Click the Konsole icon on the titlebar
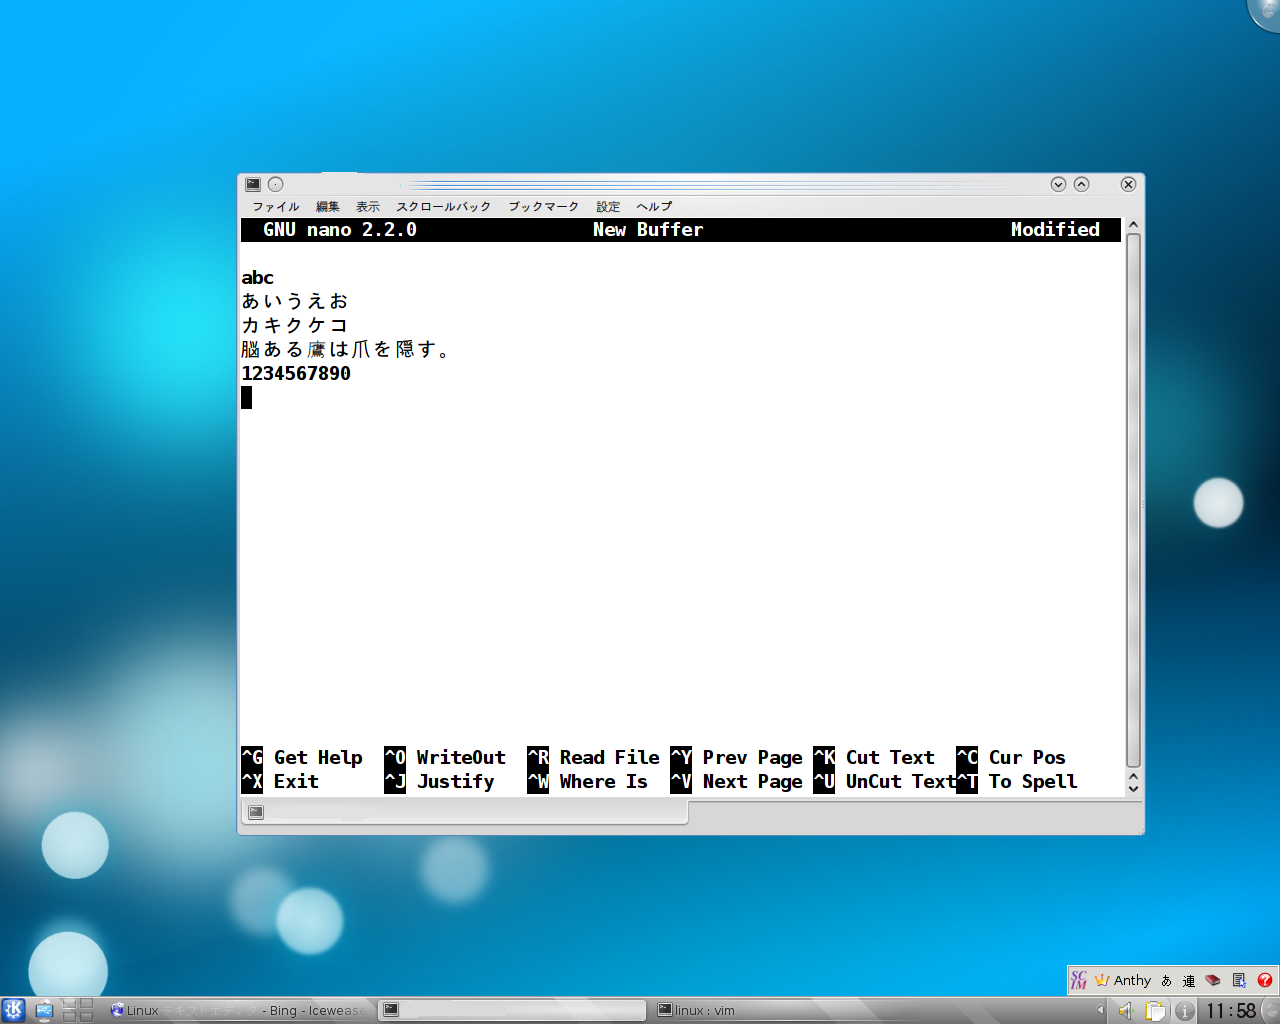The width and height of the screenshot is (1280, 1024). point(252,184)
